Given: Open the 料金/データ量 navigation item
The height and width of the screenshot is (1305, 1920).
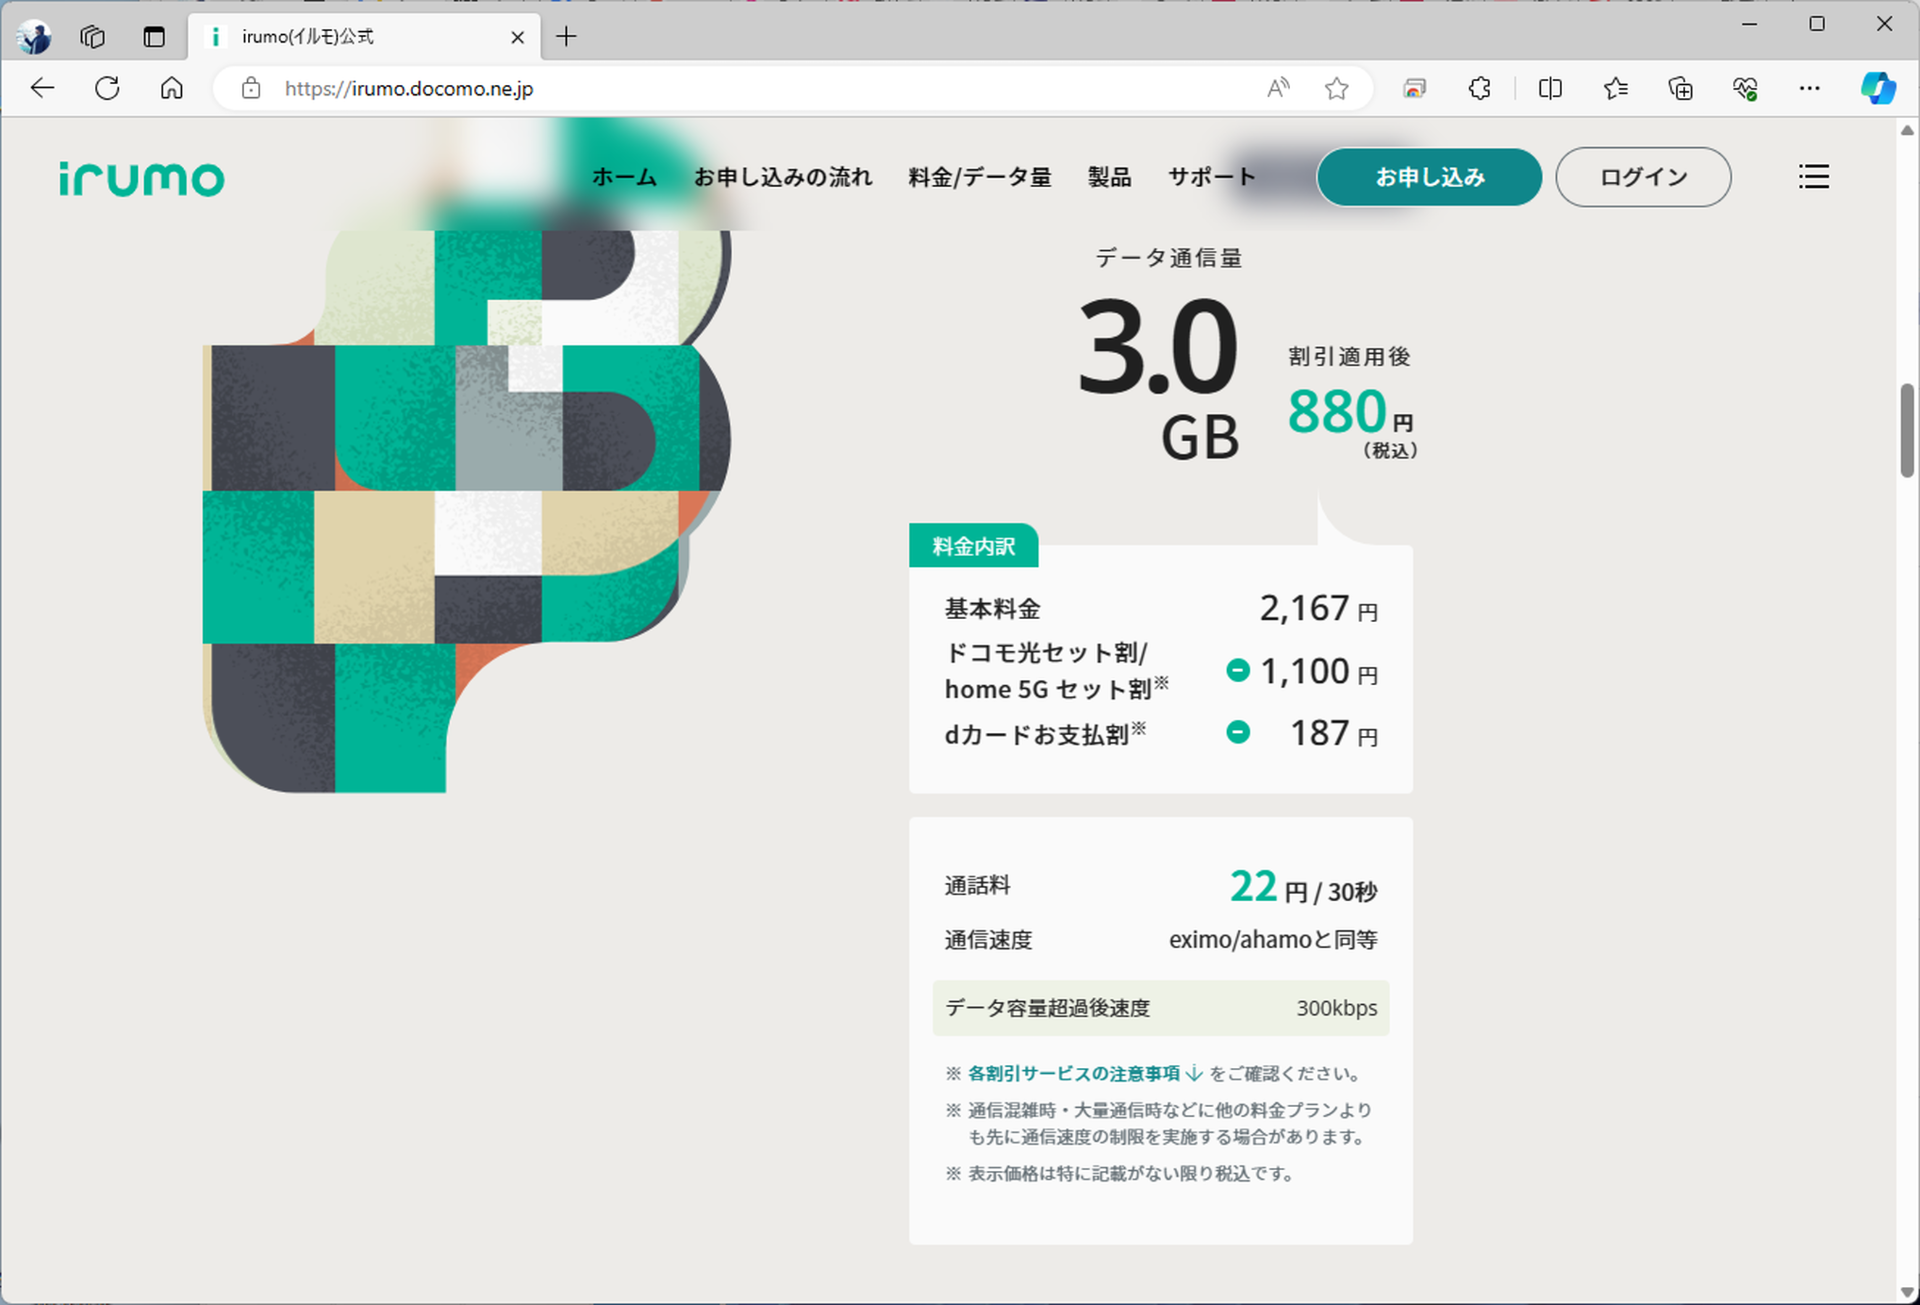Looking at the screenshot, I should click(x=978, y=177).
